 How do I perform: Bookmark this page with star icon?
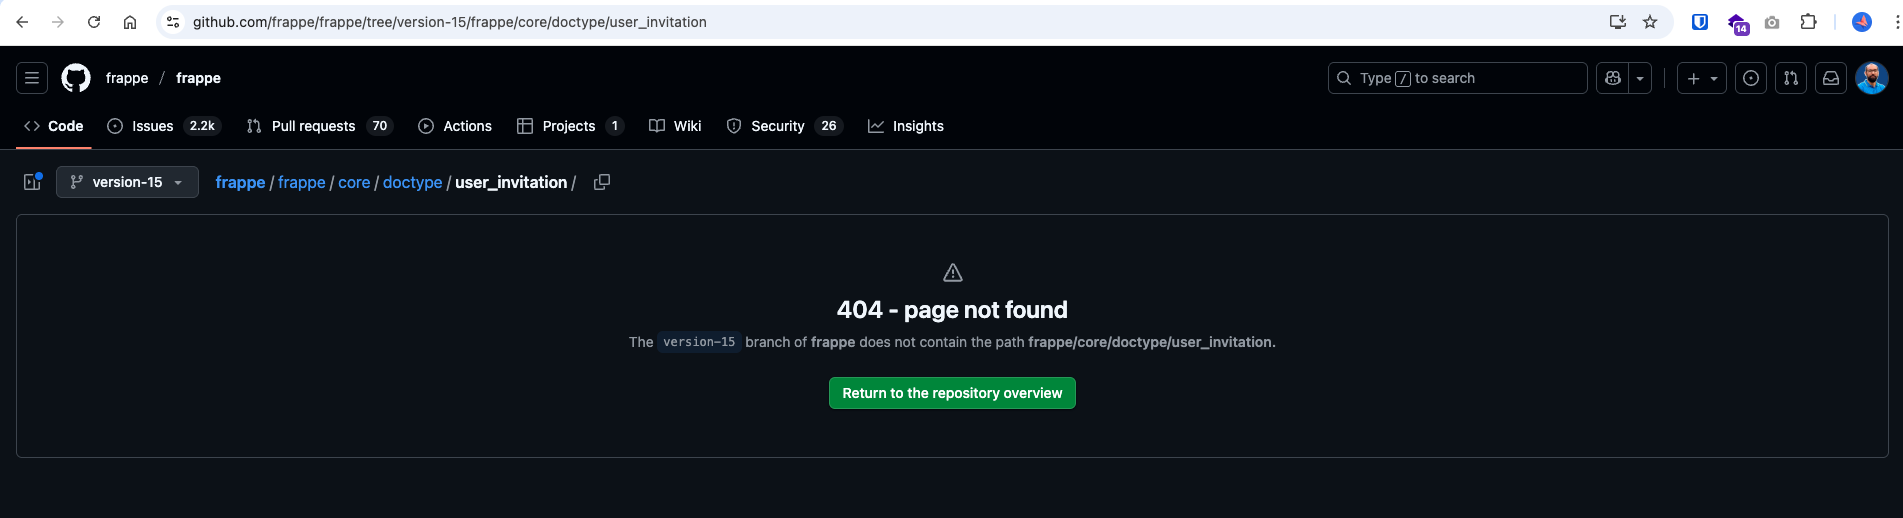(1650, 22)
